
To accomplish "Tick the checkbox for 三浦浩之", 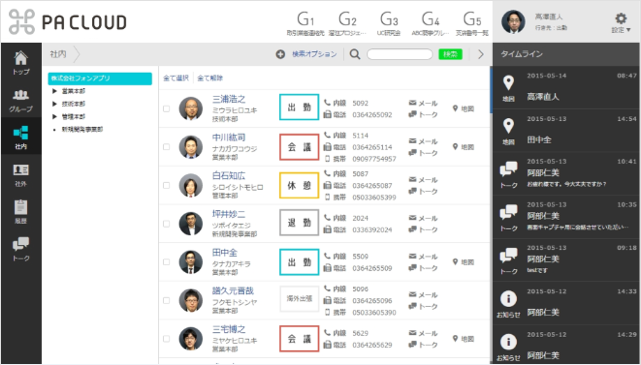I will [x=166, y=109].
